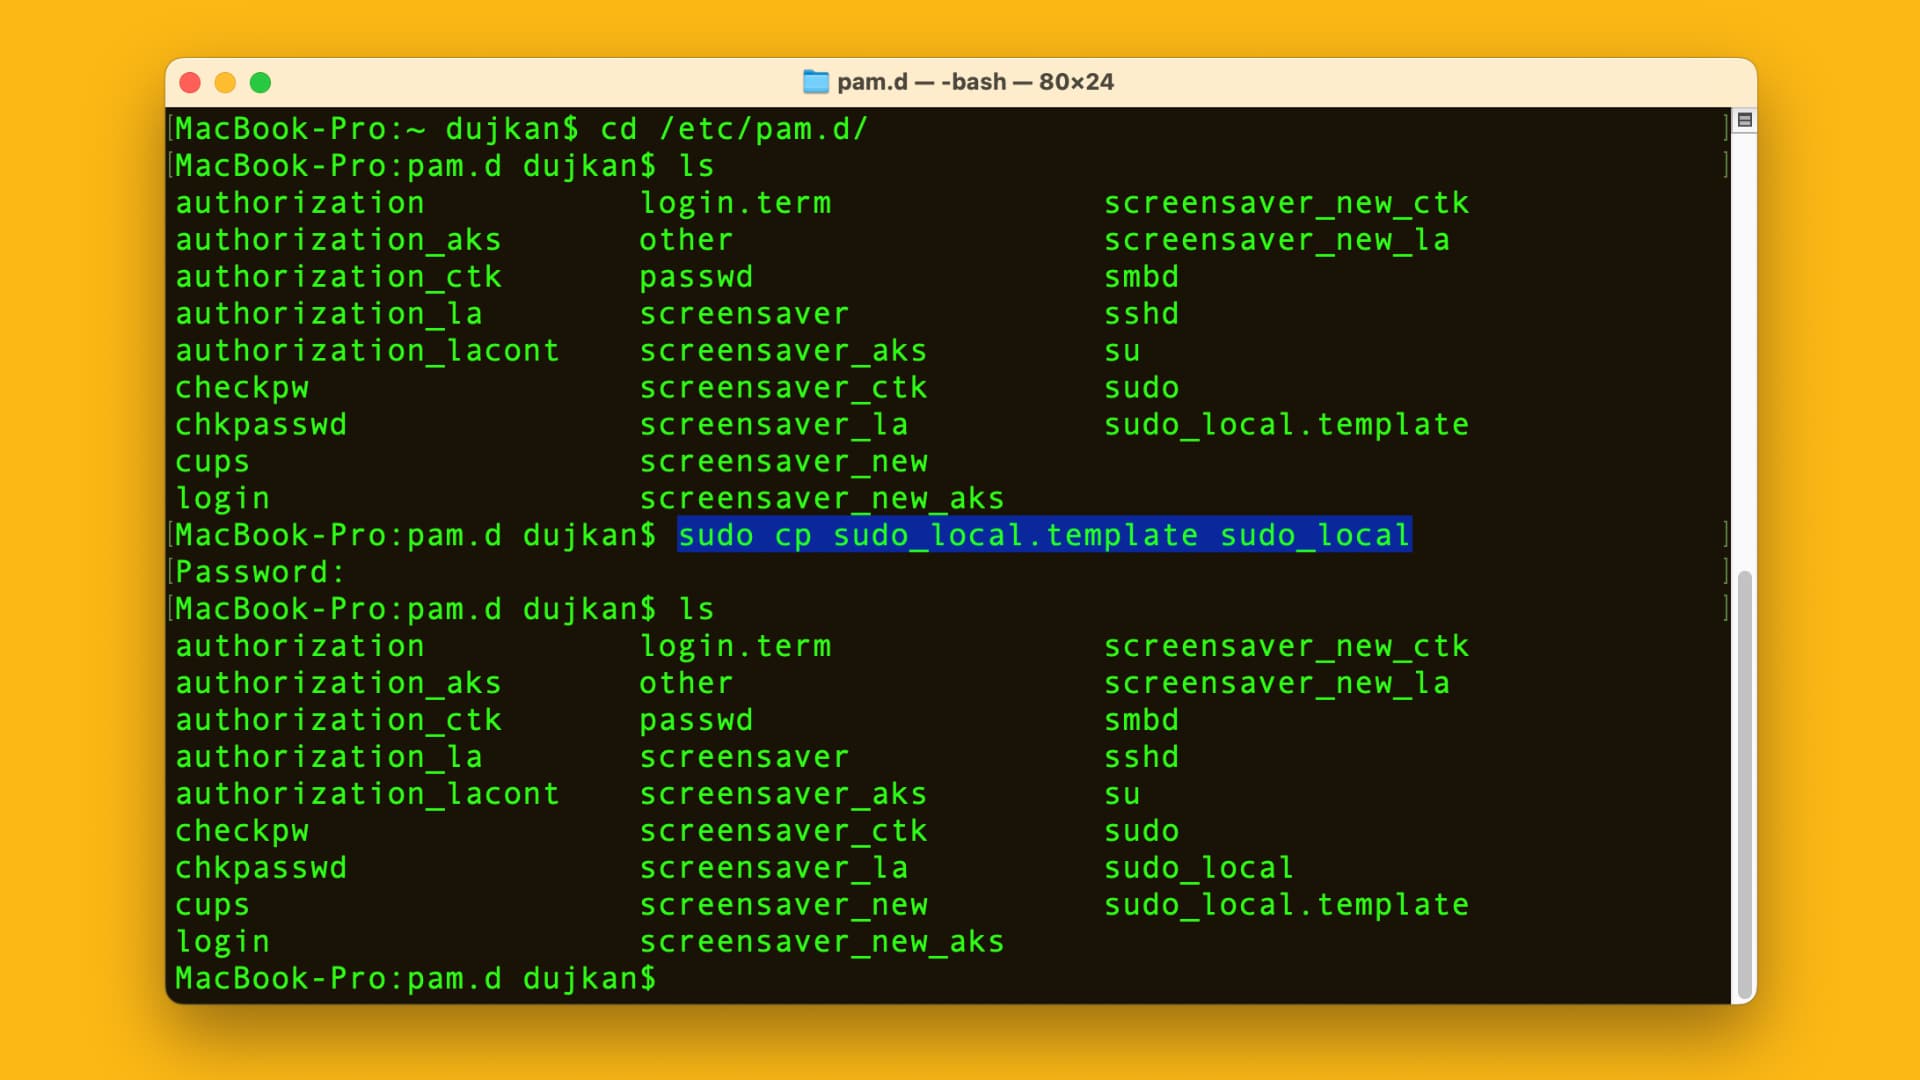Click 'cups' in the second ls output

click(x=212, y=905)
